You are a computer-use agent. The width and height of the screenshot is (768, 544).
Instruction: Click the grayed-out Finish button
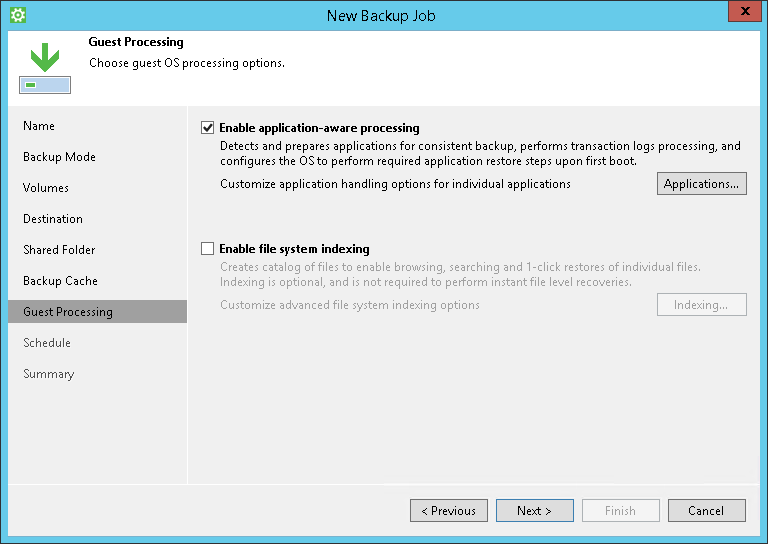pyautogui.click(x=621, y=511)
